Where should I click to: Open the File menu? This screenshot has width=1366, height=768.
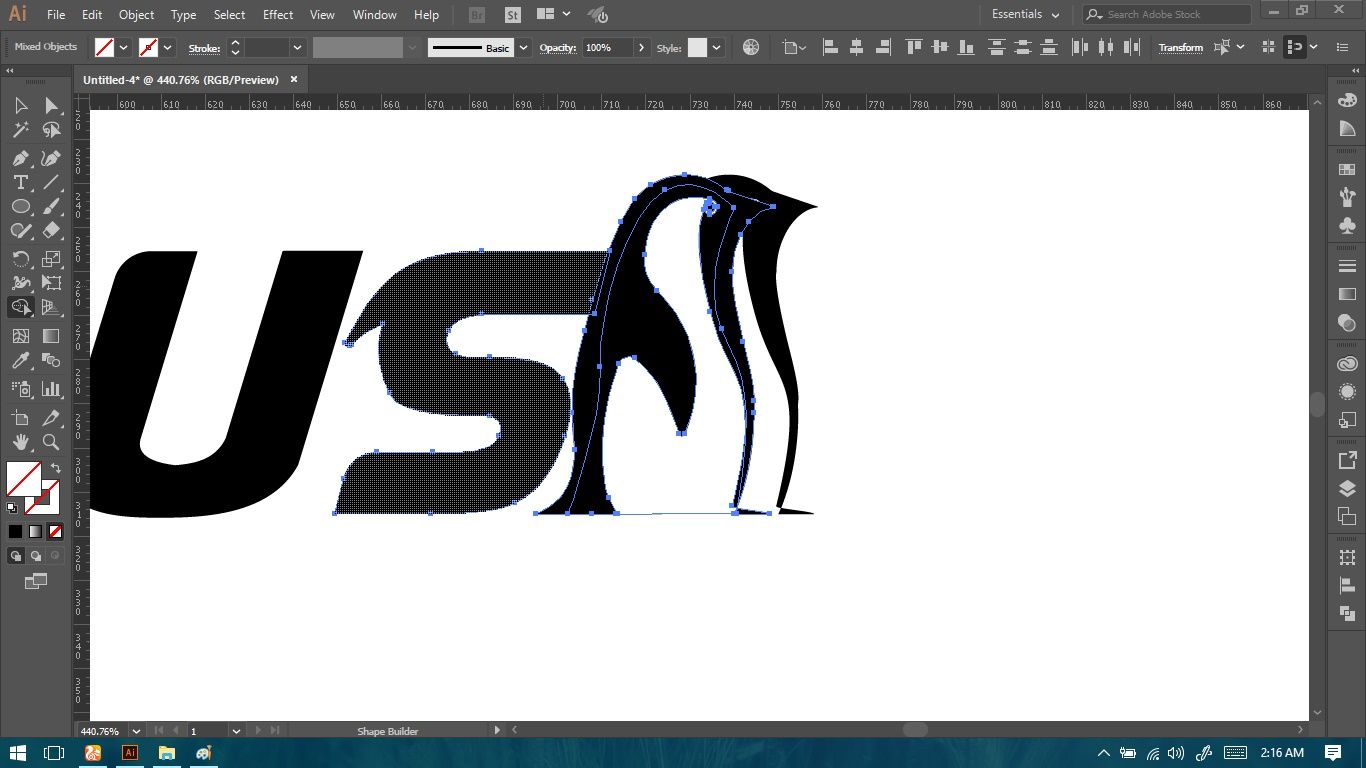tap(56, 15)
